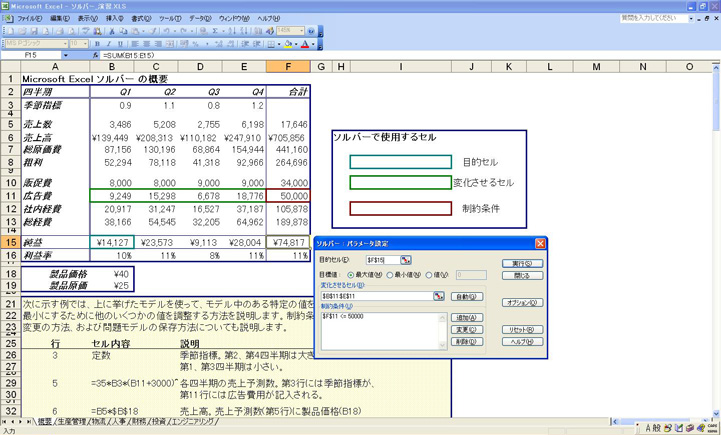The width and height of the screenshot is (721, 435).
Task: Click the Sort Ascending icon
Action: tap(232, 31)
